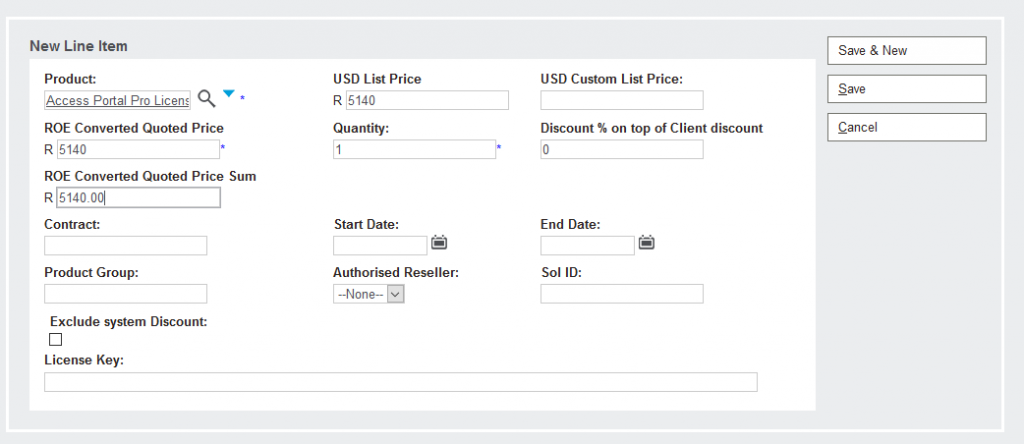Focus the USD List Price field
This screenshot has width=1024, height=444.
[x=426, y=100]
